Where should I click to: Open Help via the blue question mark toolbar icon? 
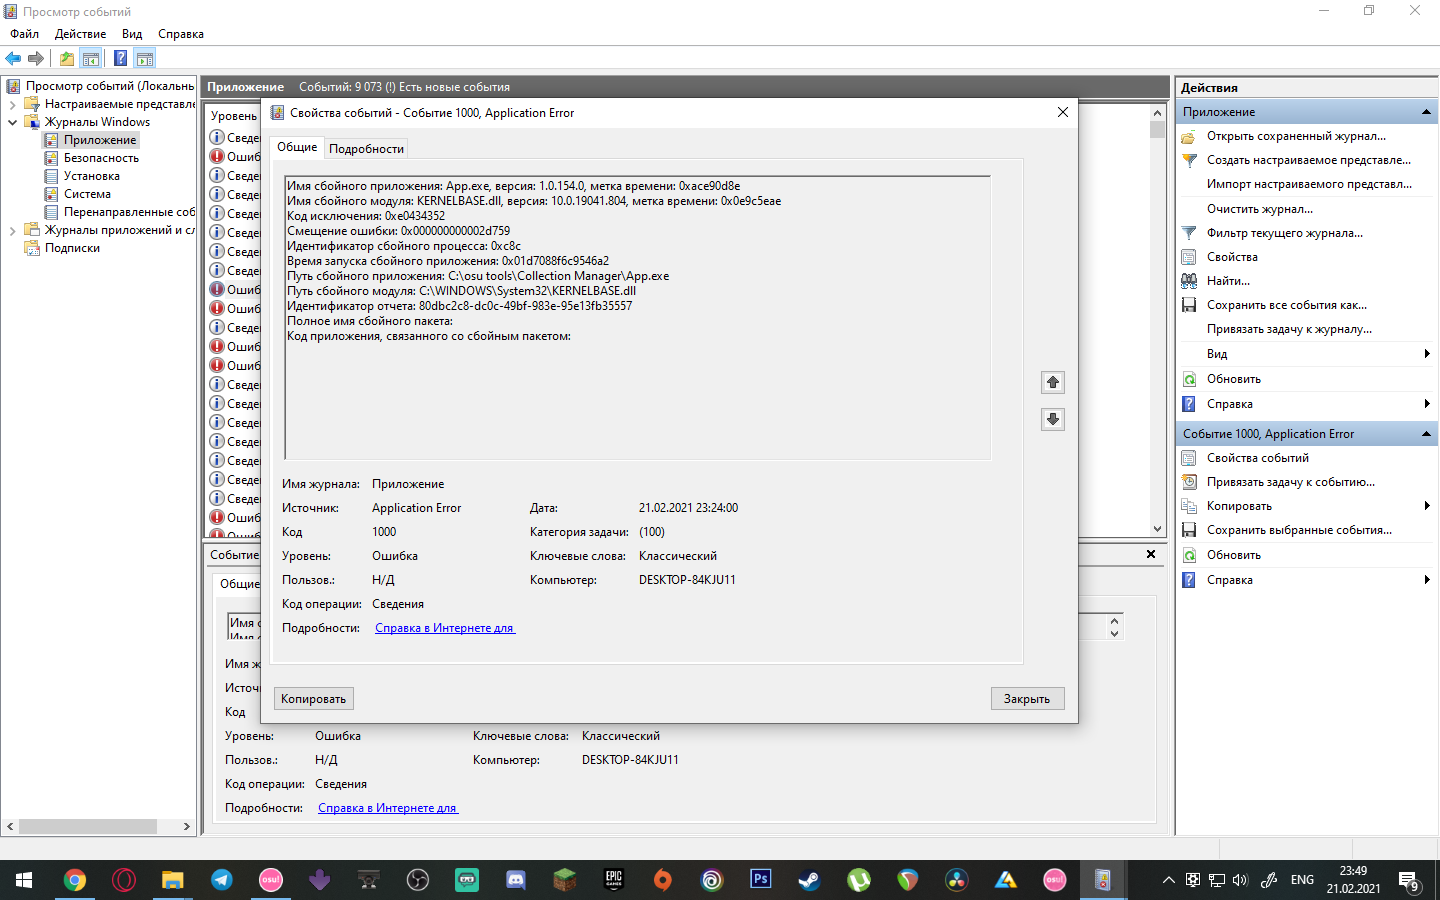[x=120, y=58]
